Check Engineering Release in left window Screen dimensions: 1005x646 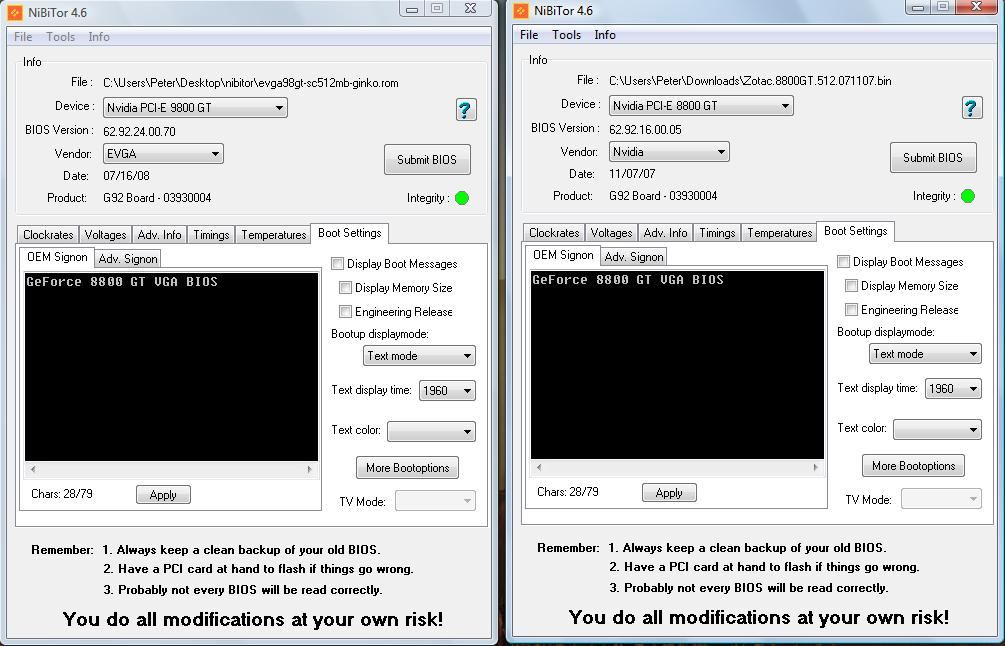pos(345,311)
